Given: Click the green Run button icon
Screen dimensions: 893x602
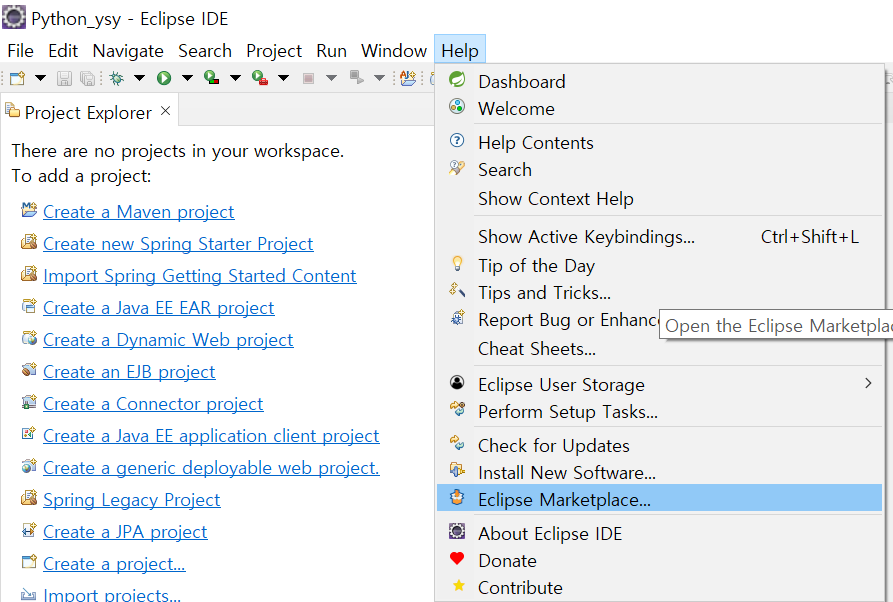Looking at the screenshot, I should (x=164, y=78).
